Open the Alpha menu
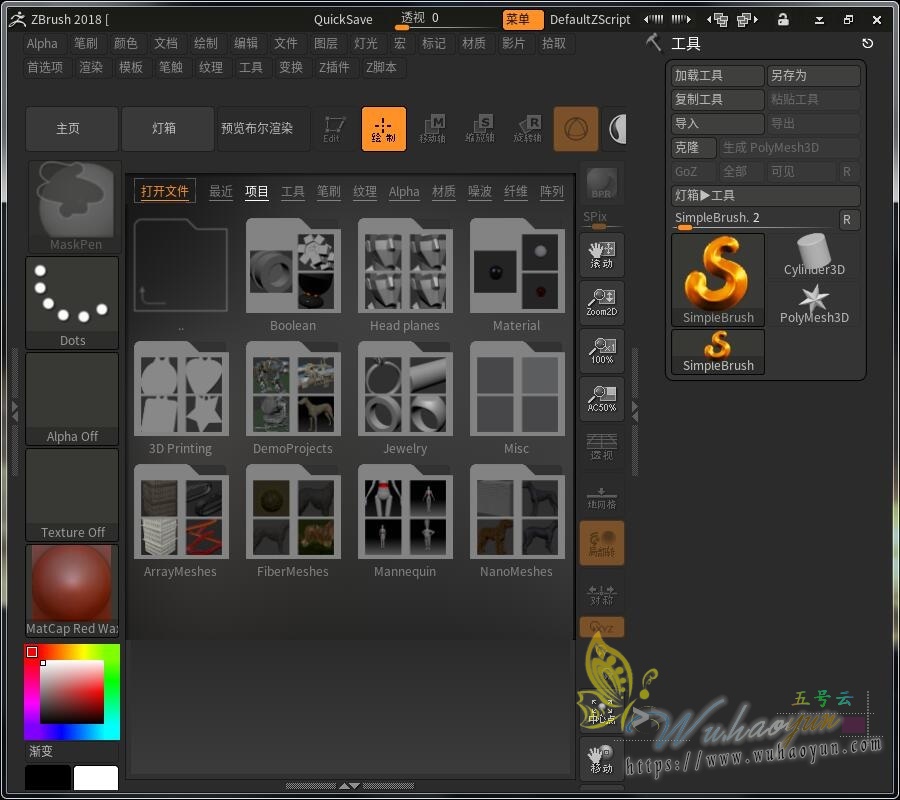The image size is (900, 800). [42, 44]
